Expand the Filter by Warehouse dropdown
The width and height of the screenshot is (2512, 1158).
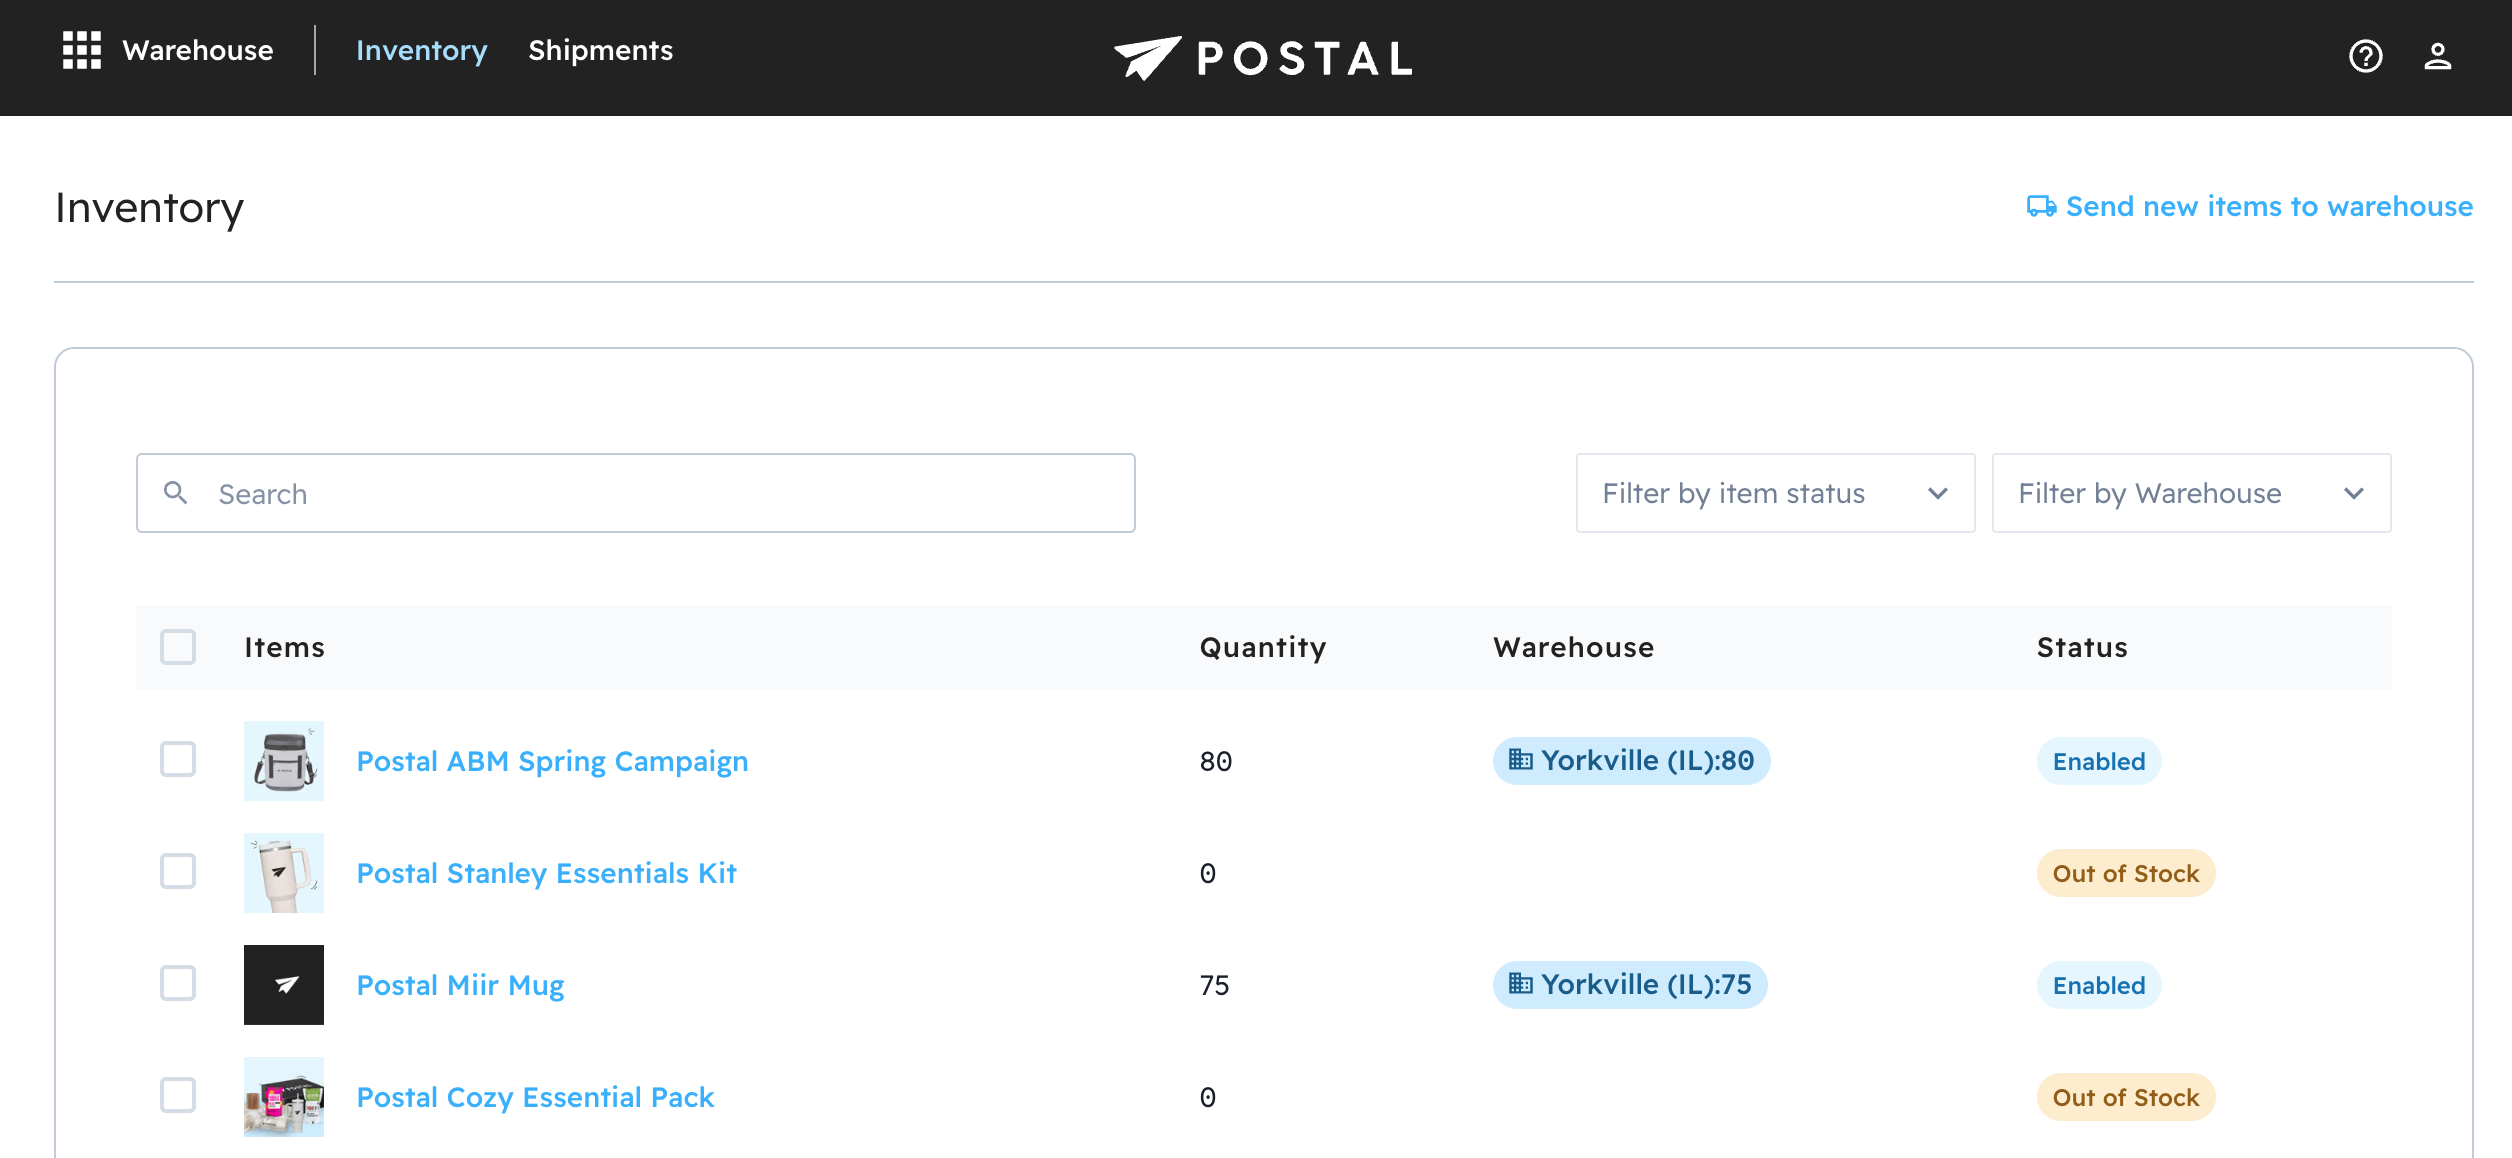point(2190,493)
